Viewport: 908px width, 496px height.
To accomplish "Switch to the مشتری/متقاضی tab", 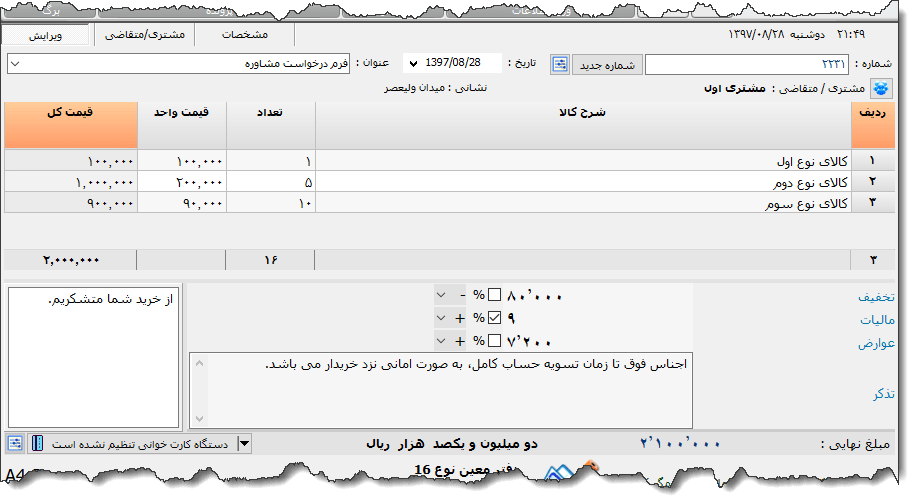I will click(145, 35).
